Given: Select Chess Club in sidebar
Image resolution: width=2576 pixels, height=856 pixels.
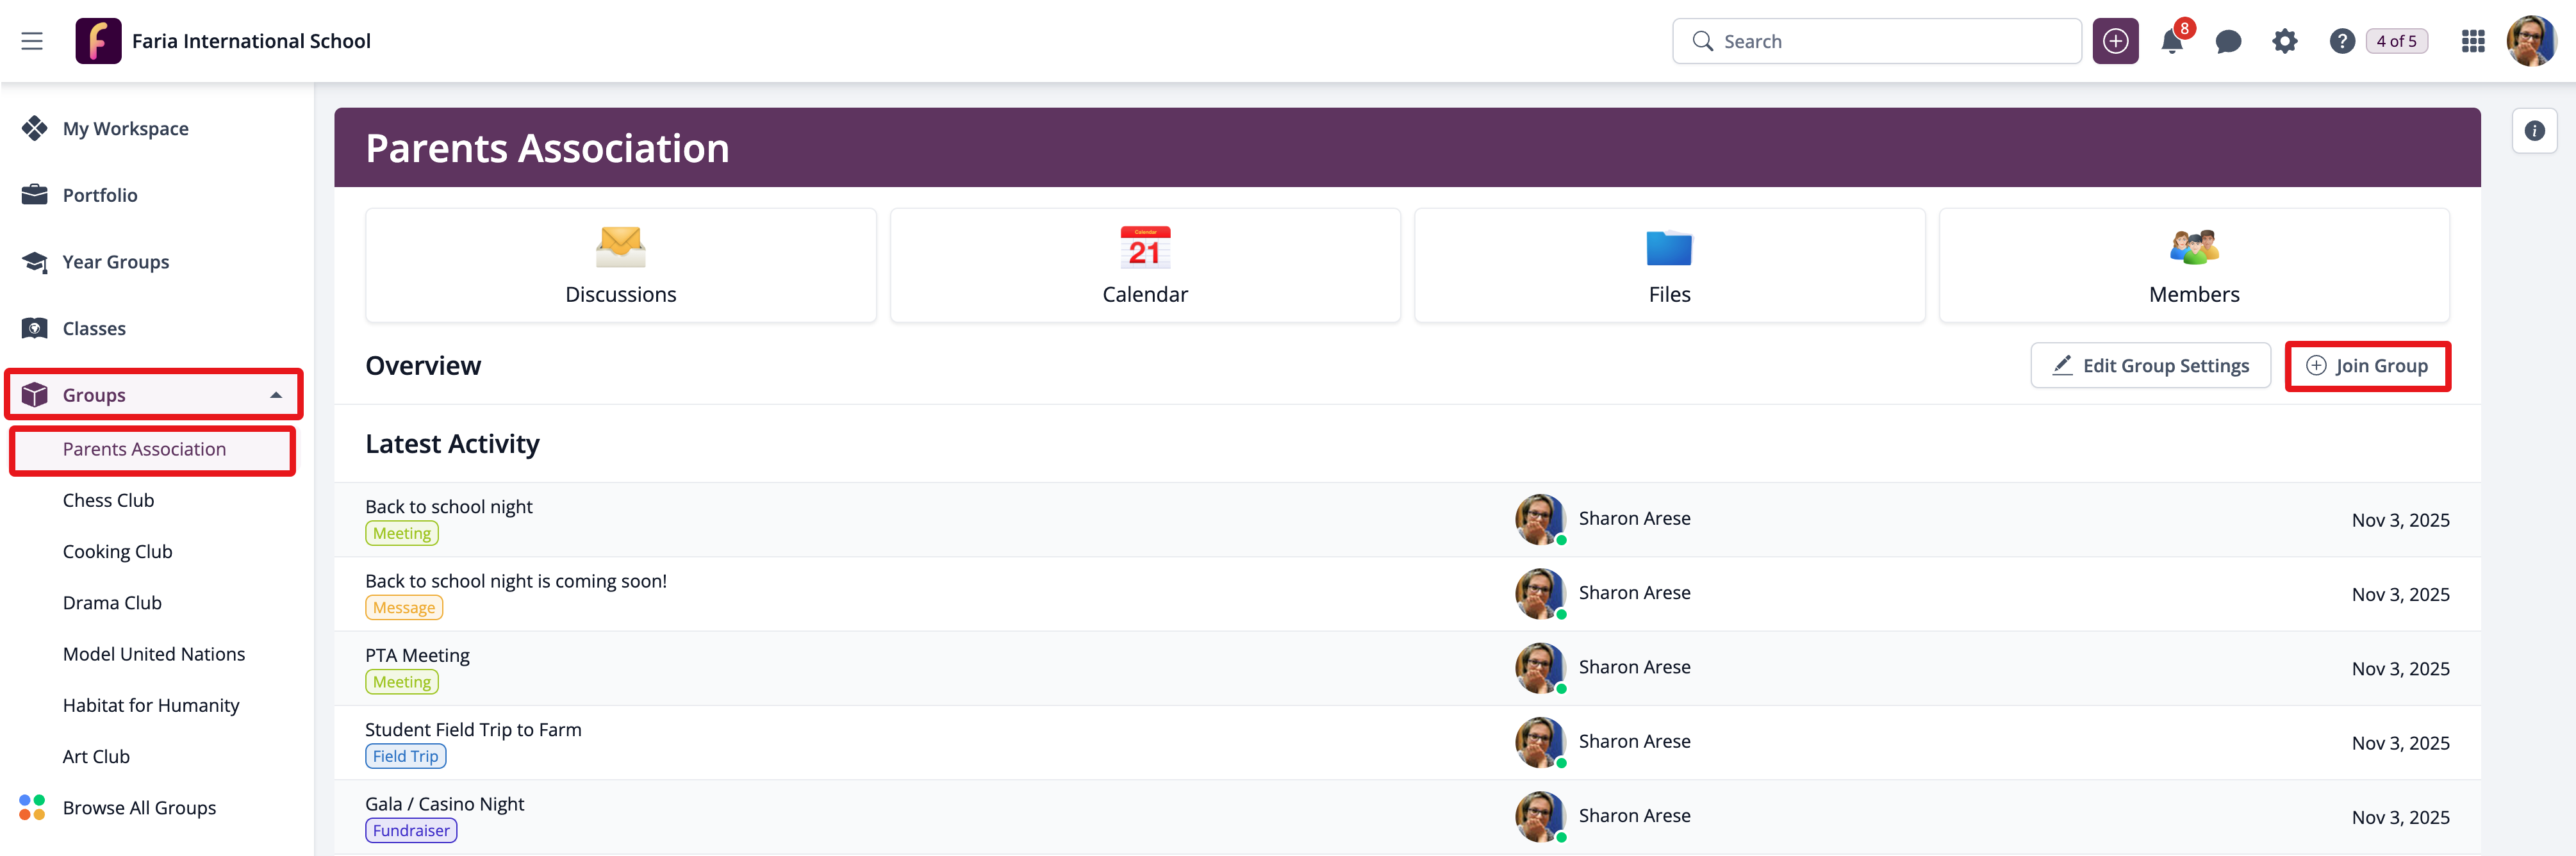Looking at the screenshot, I should click(108, 500).
